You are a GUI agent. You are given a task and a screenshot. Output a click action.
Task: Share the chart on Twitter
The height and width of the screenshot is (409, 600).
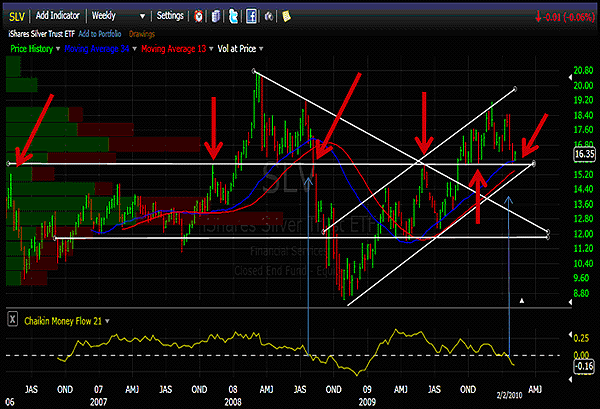[233, 17]
